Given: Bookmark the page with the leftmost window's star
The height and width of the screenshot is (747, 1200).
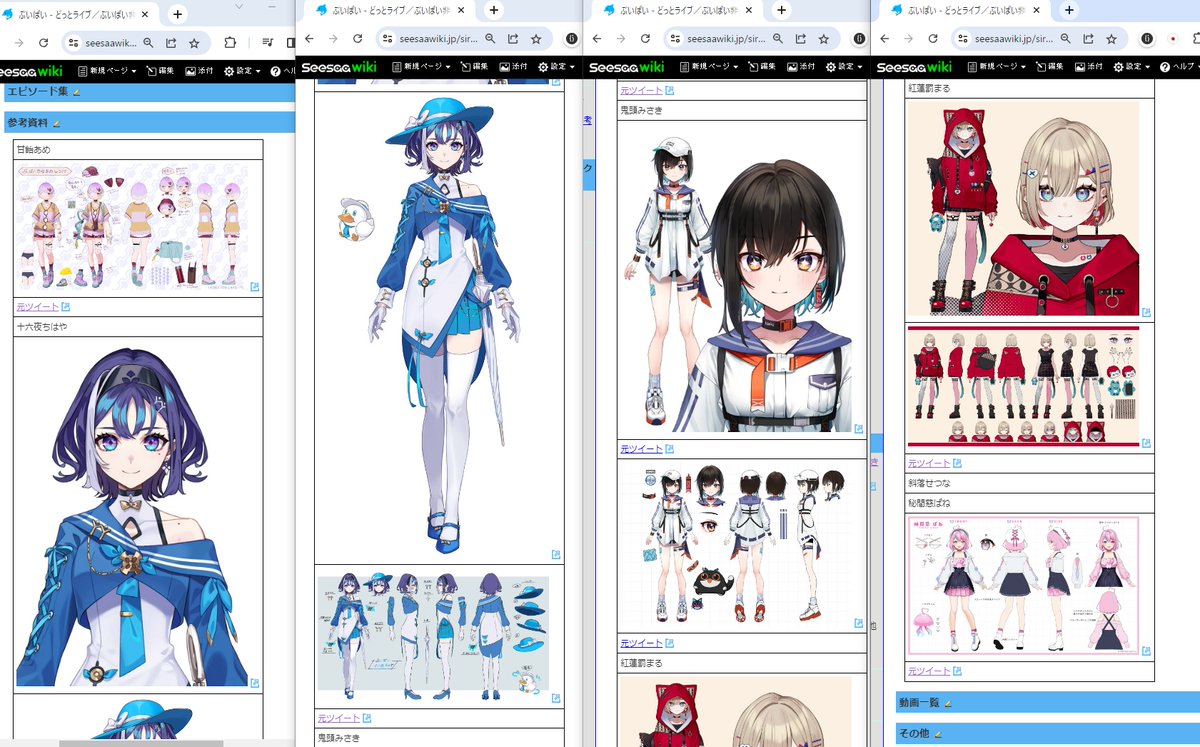Looking at the screenshot, I should [x=194, y=43].
